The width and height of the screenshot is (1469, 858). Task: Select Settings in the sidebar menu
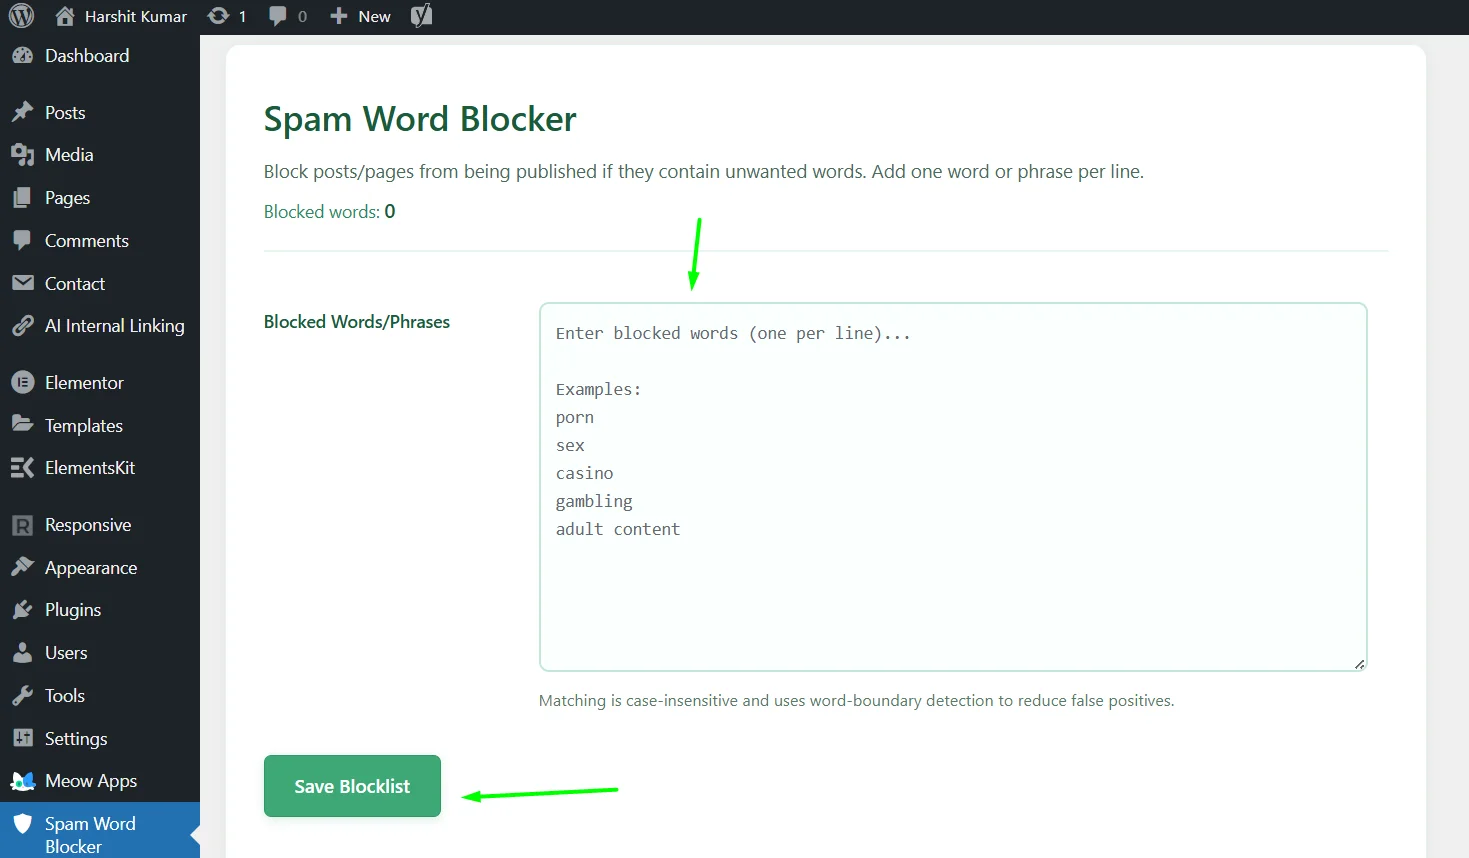(75, 738)
